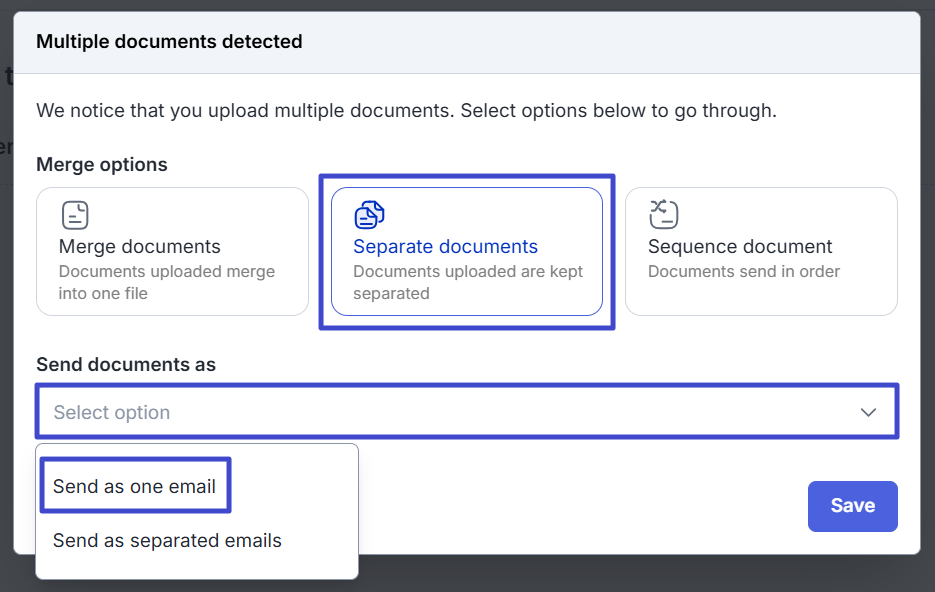Pick the Sequence document option card
935x592 pixels.
[761, 252]
